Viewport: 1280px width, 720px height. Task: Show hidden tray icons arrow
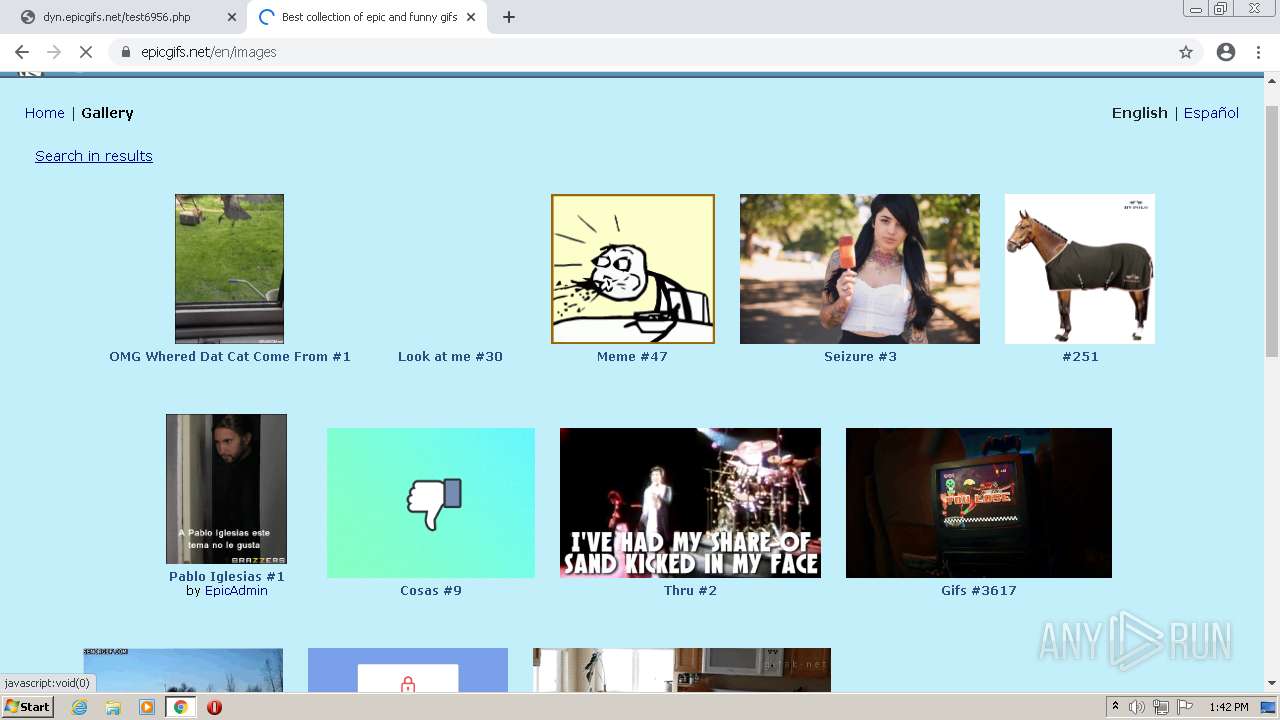(x=1115, y=707)
